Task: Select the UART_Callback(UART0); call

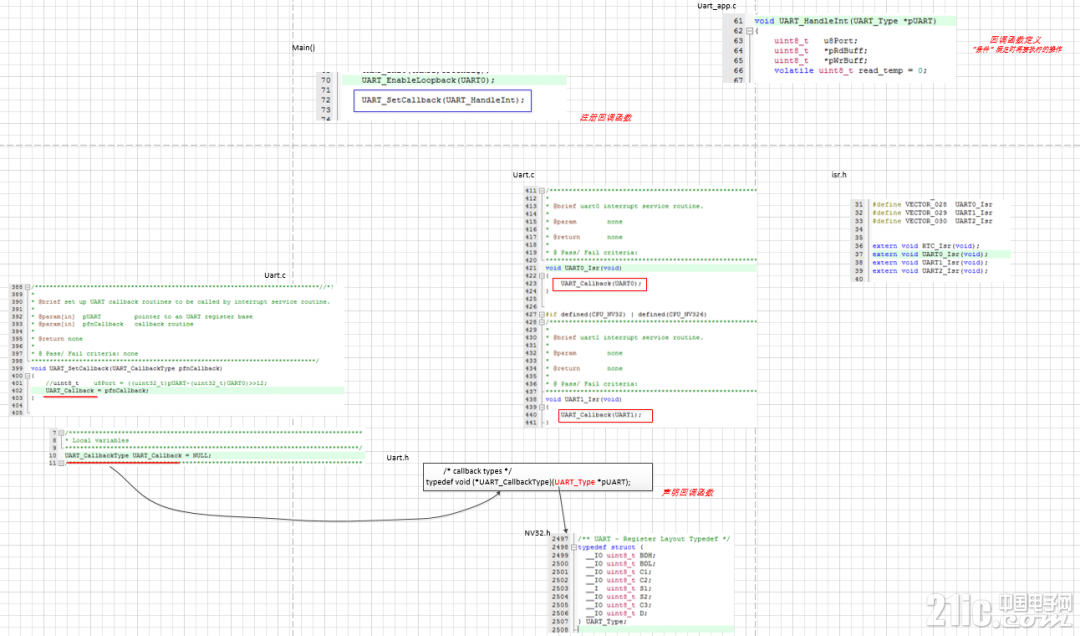Action: [x=601, y=283]
